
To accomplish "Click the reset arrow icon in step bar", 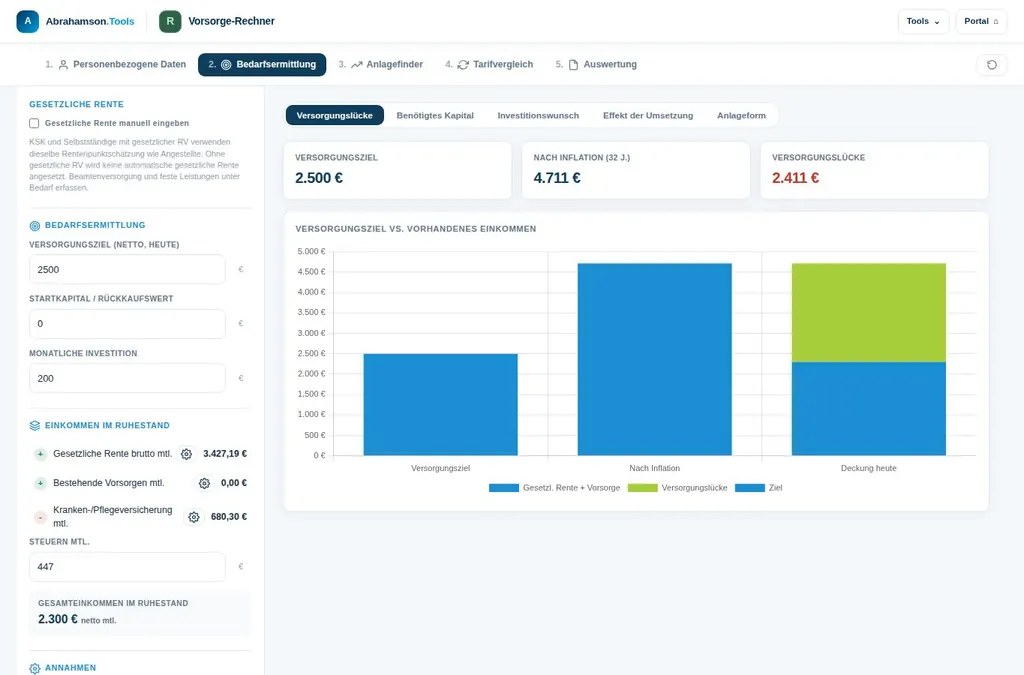I will 992,65.
